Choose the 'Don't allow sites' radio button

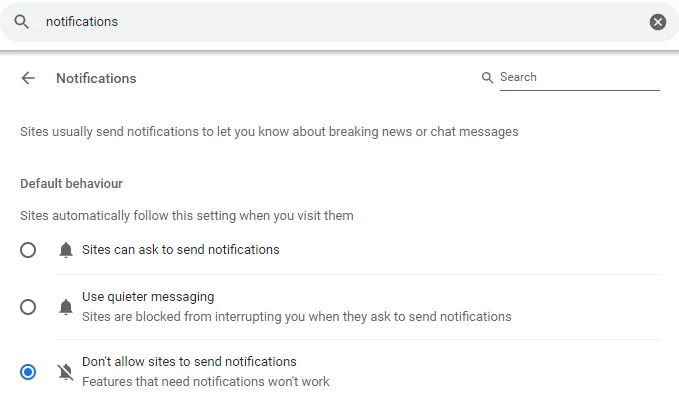coord(28,372)
